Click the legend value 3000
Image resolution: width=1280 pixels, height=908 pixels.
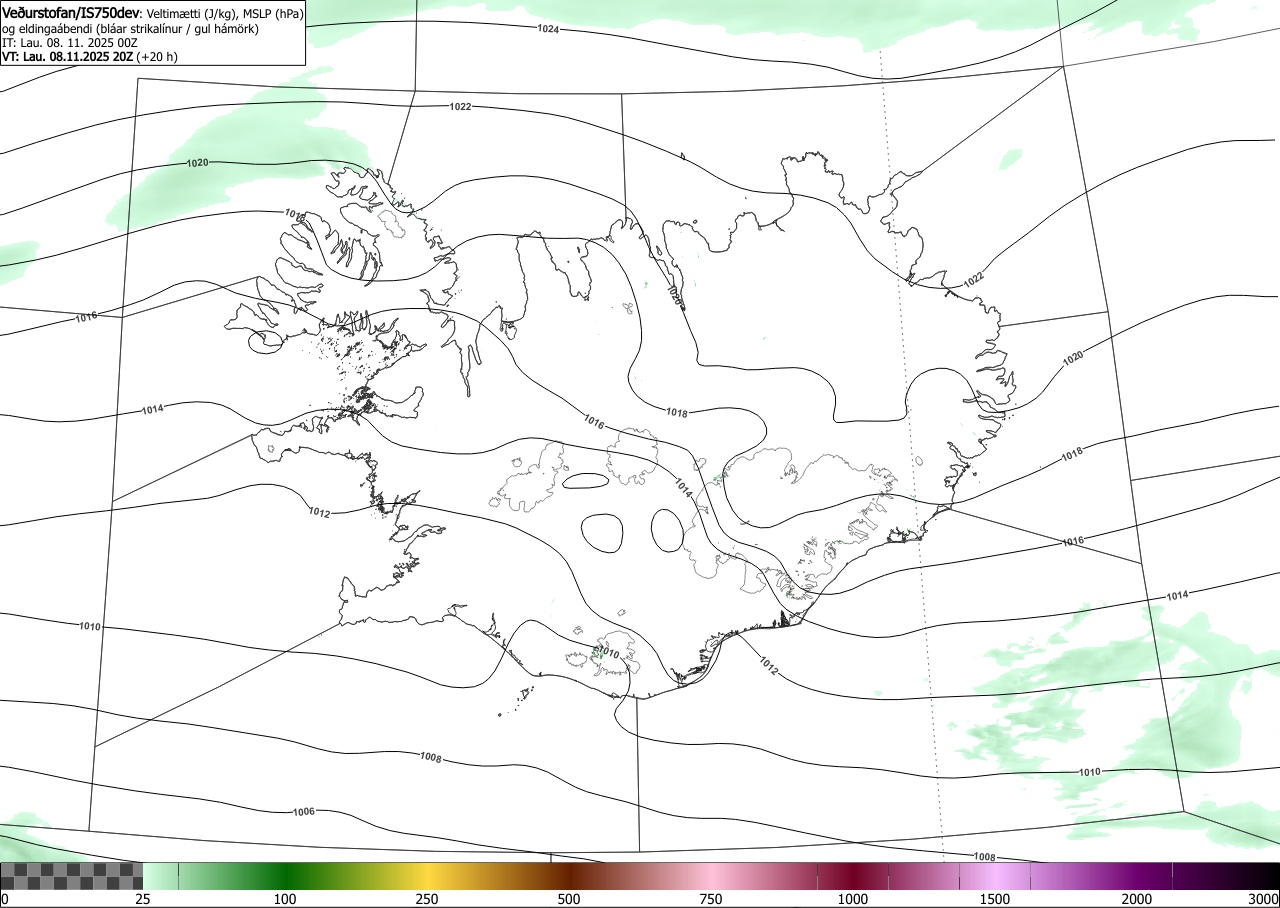click(1264, 899)
